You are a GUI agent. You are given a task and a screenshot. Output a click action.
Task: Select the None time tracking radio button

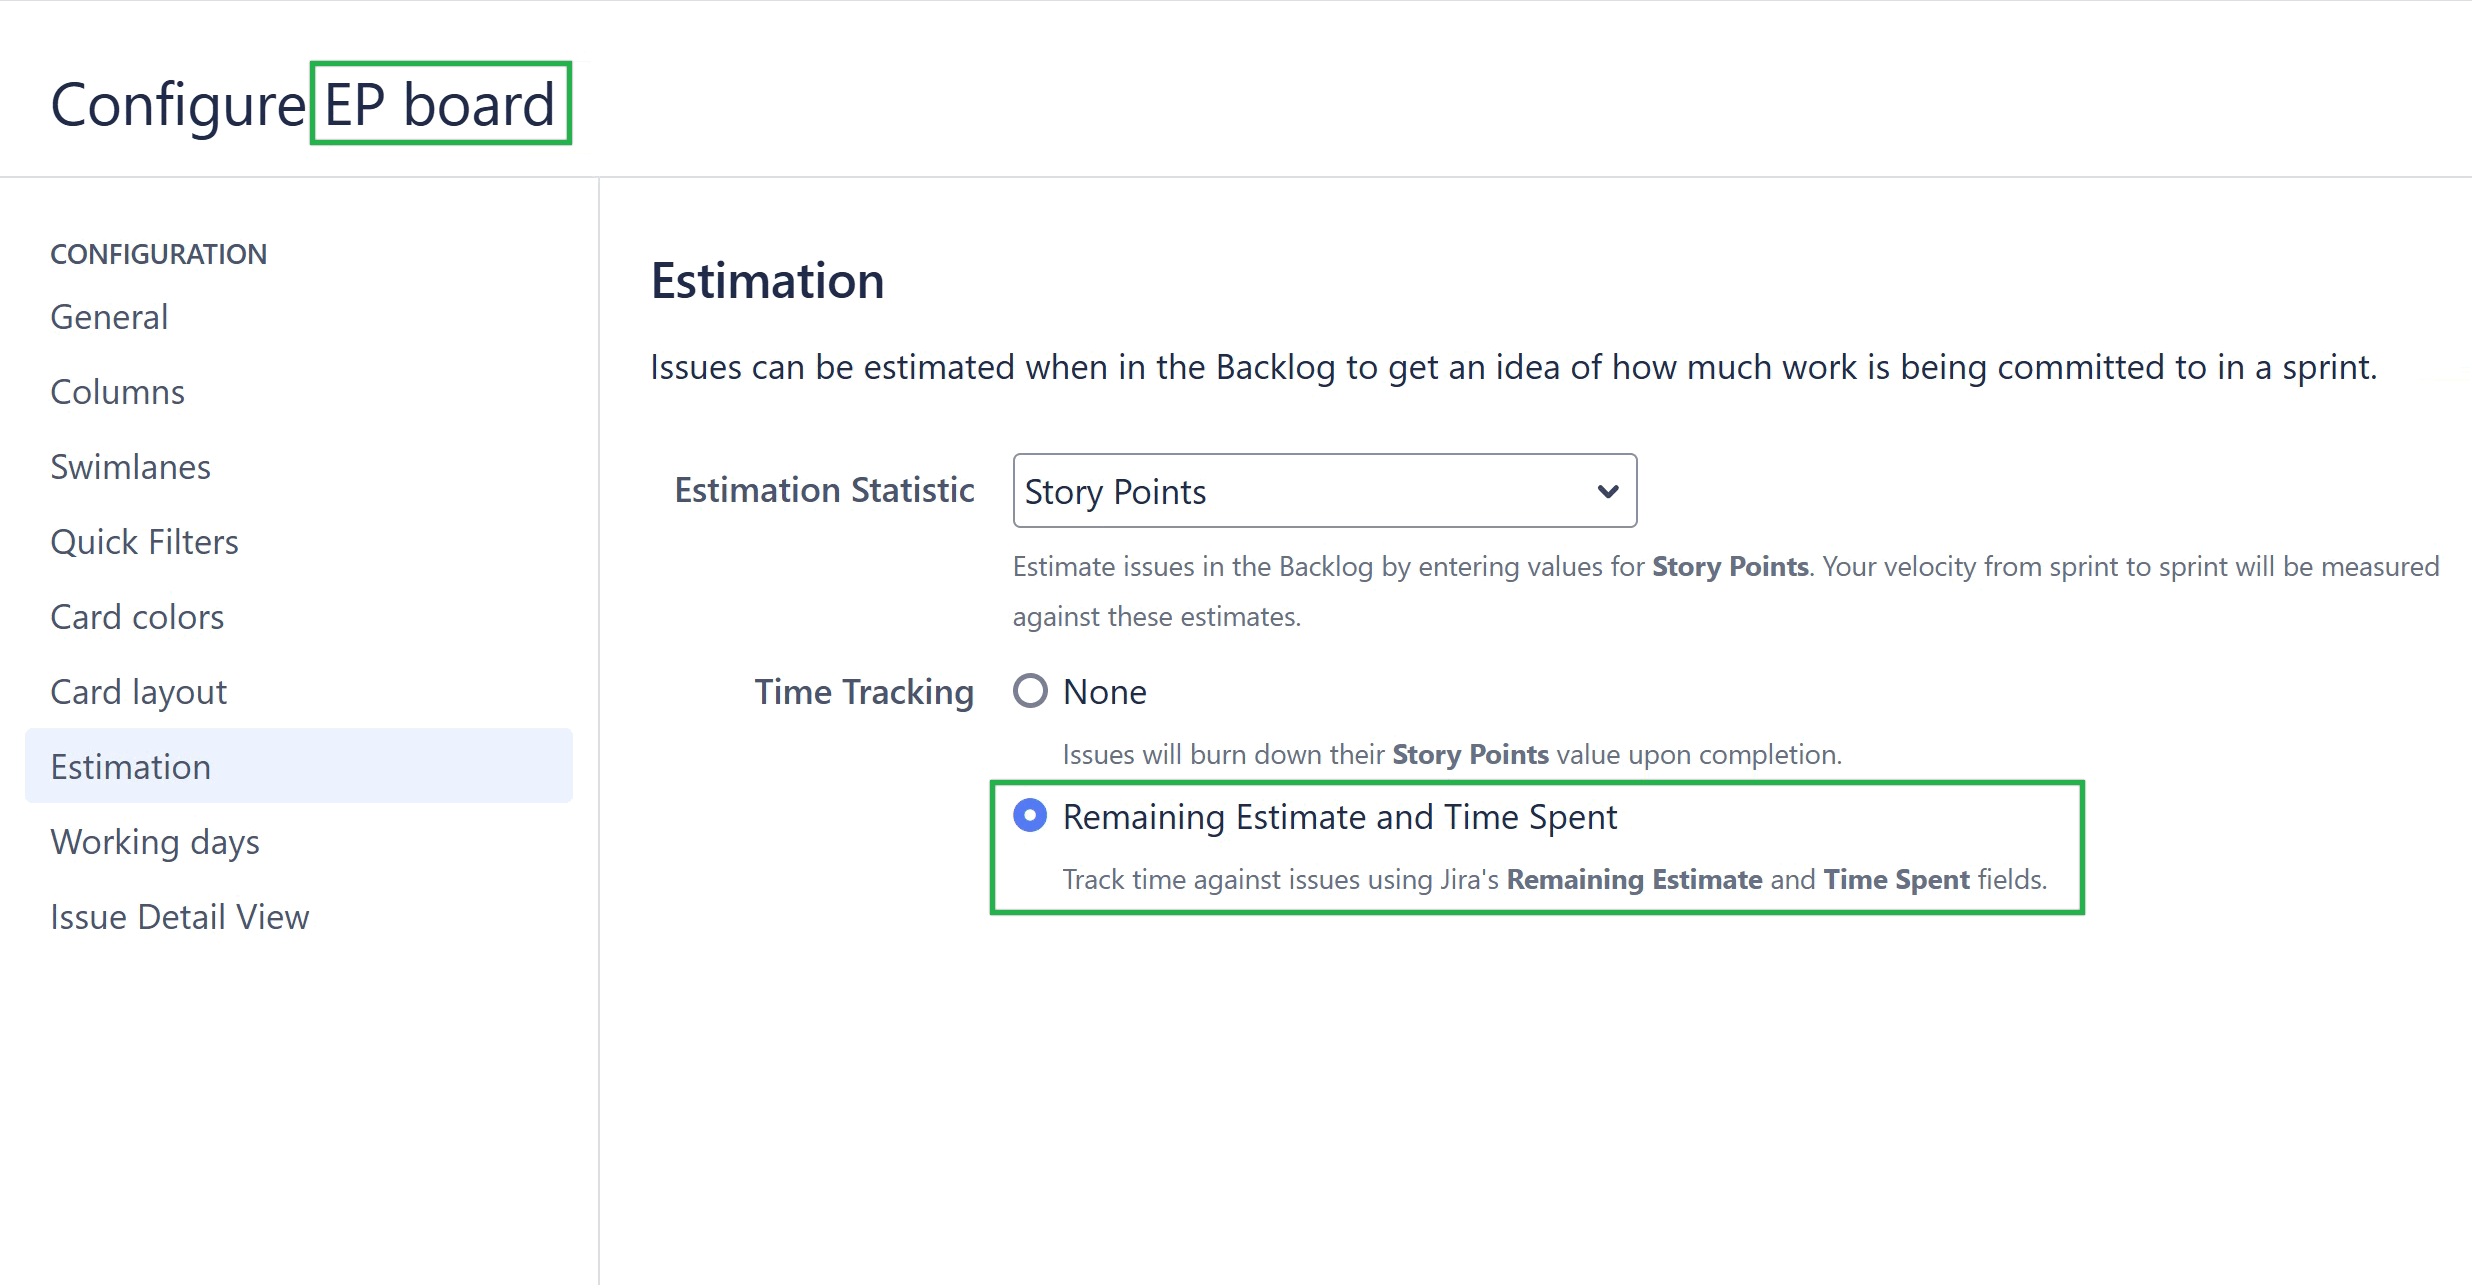click(x=1030, y=691)
